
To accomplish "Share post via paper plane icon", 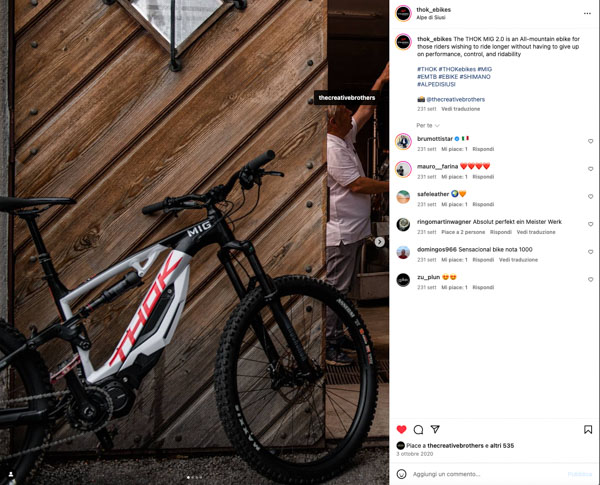I will (435, 429).
